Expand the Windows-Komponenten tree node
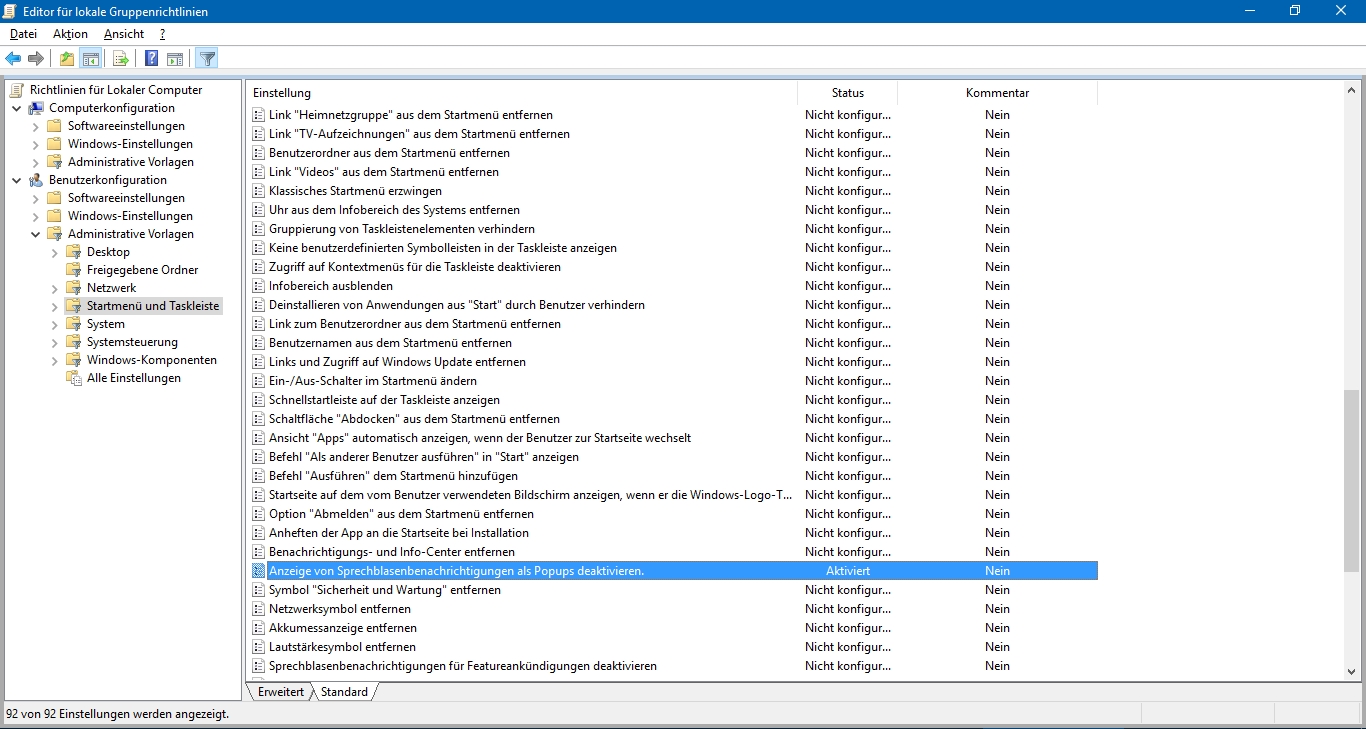1366x729 pixels. [55, 360]
